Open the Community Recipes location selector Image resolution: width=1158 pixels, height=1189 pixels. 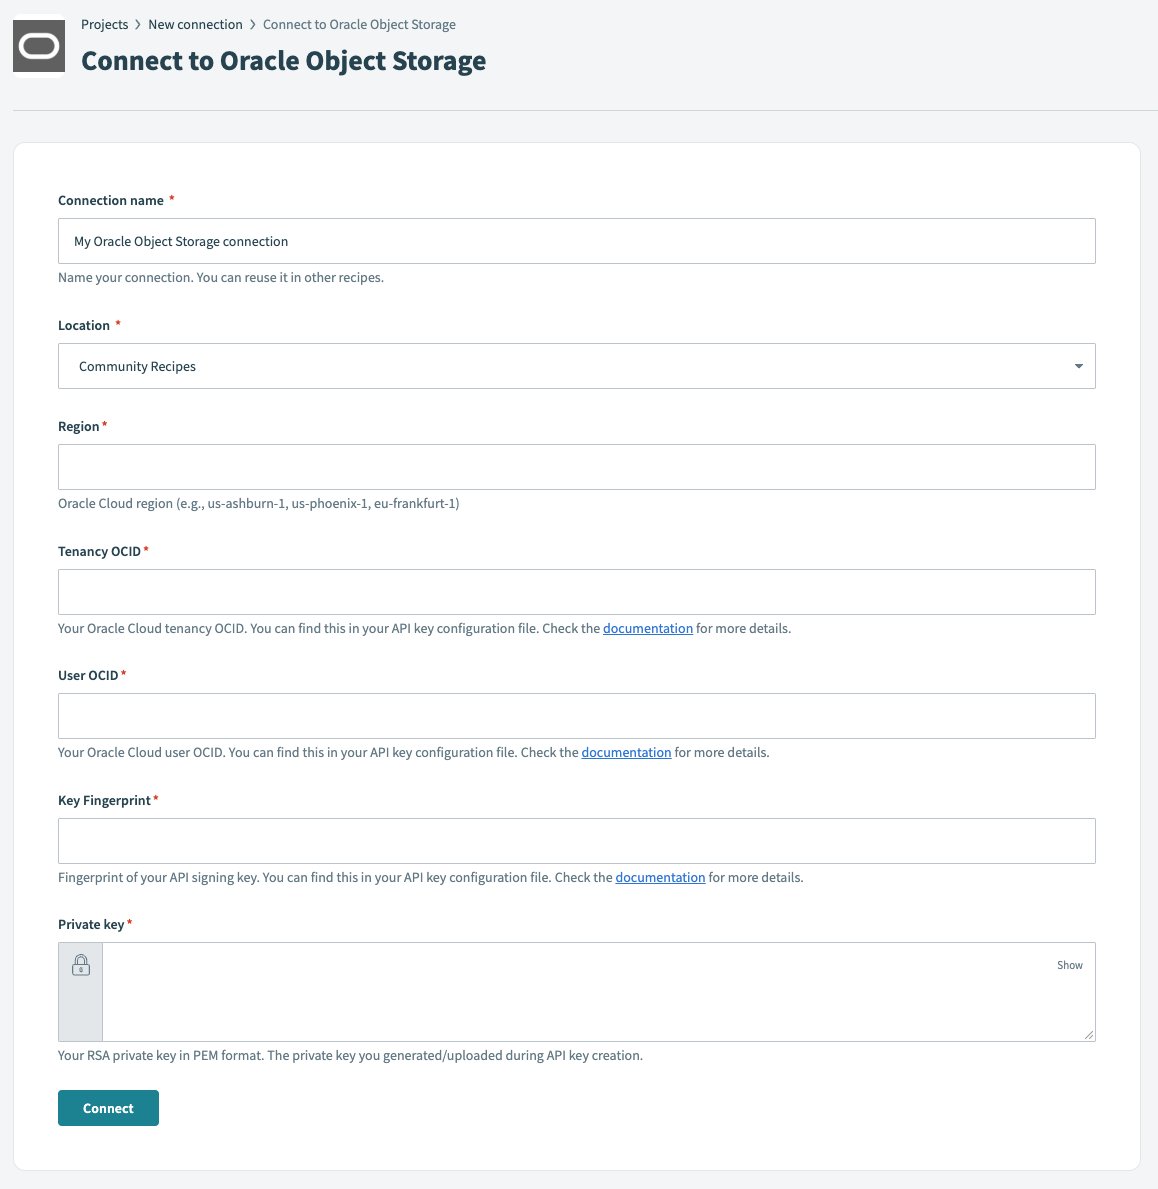pos(576,366)
